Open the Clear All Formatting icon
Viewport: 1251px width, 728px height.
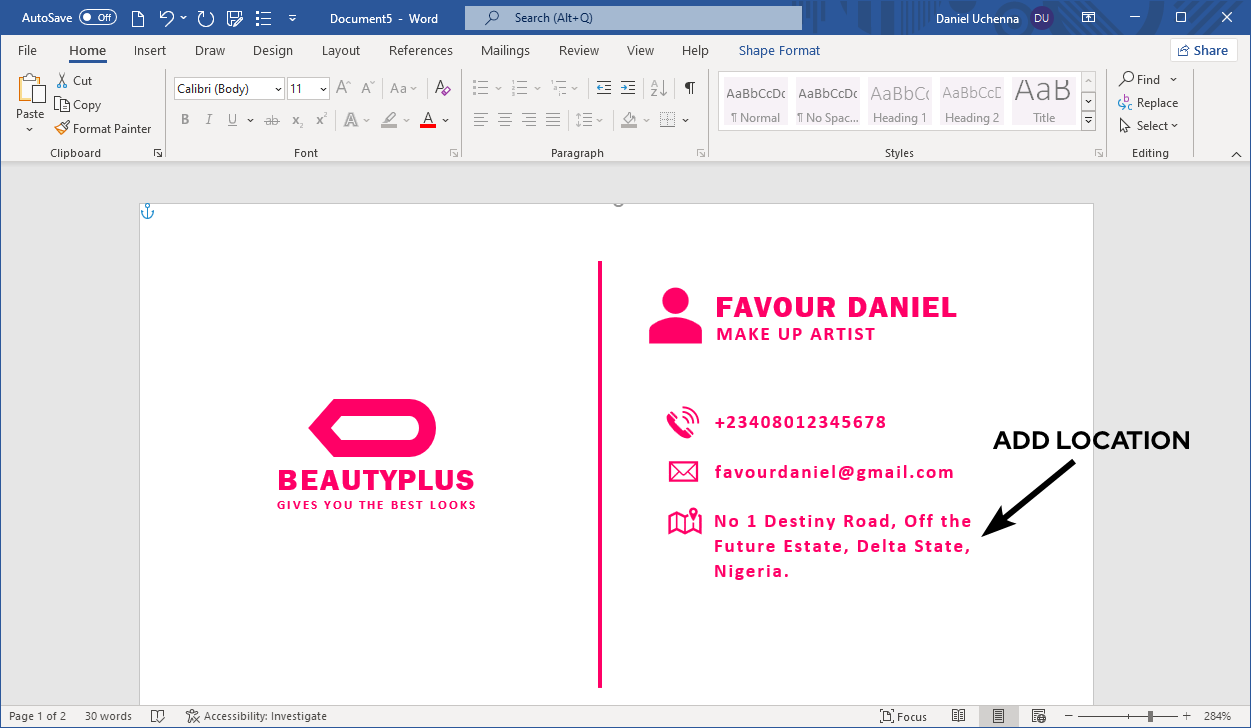pos(442,88)
